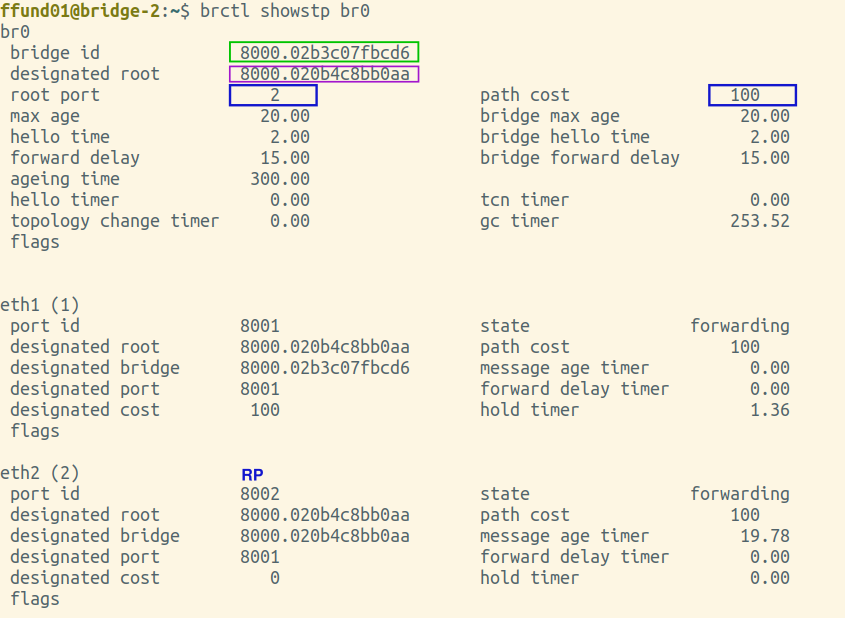Click the gc timer value 253.52
Viewport: 845px width, 618px height.
tap(760, 221)
